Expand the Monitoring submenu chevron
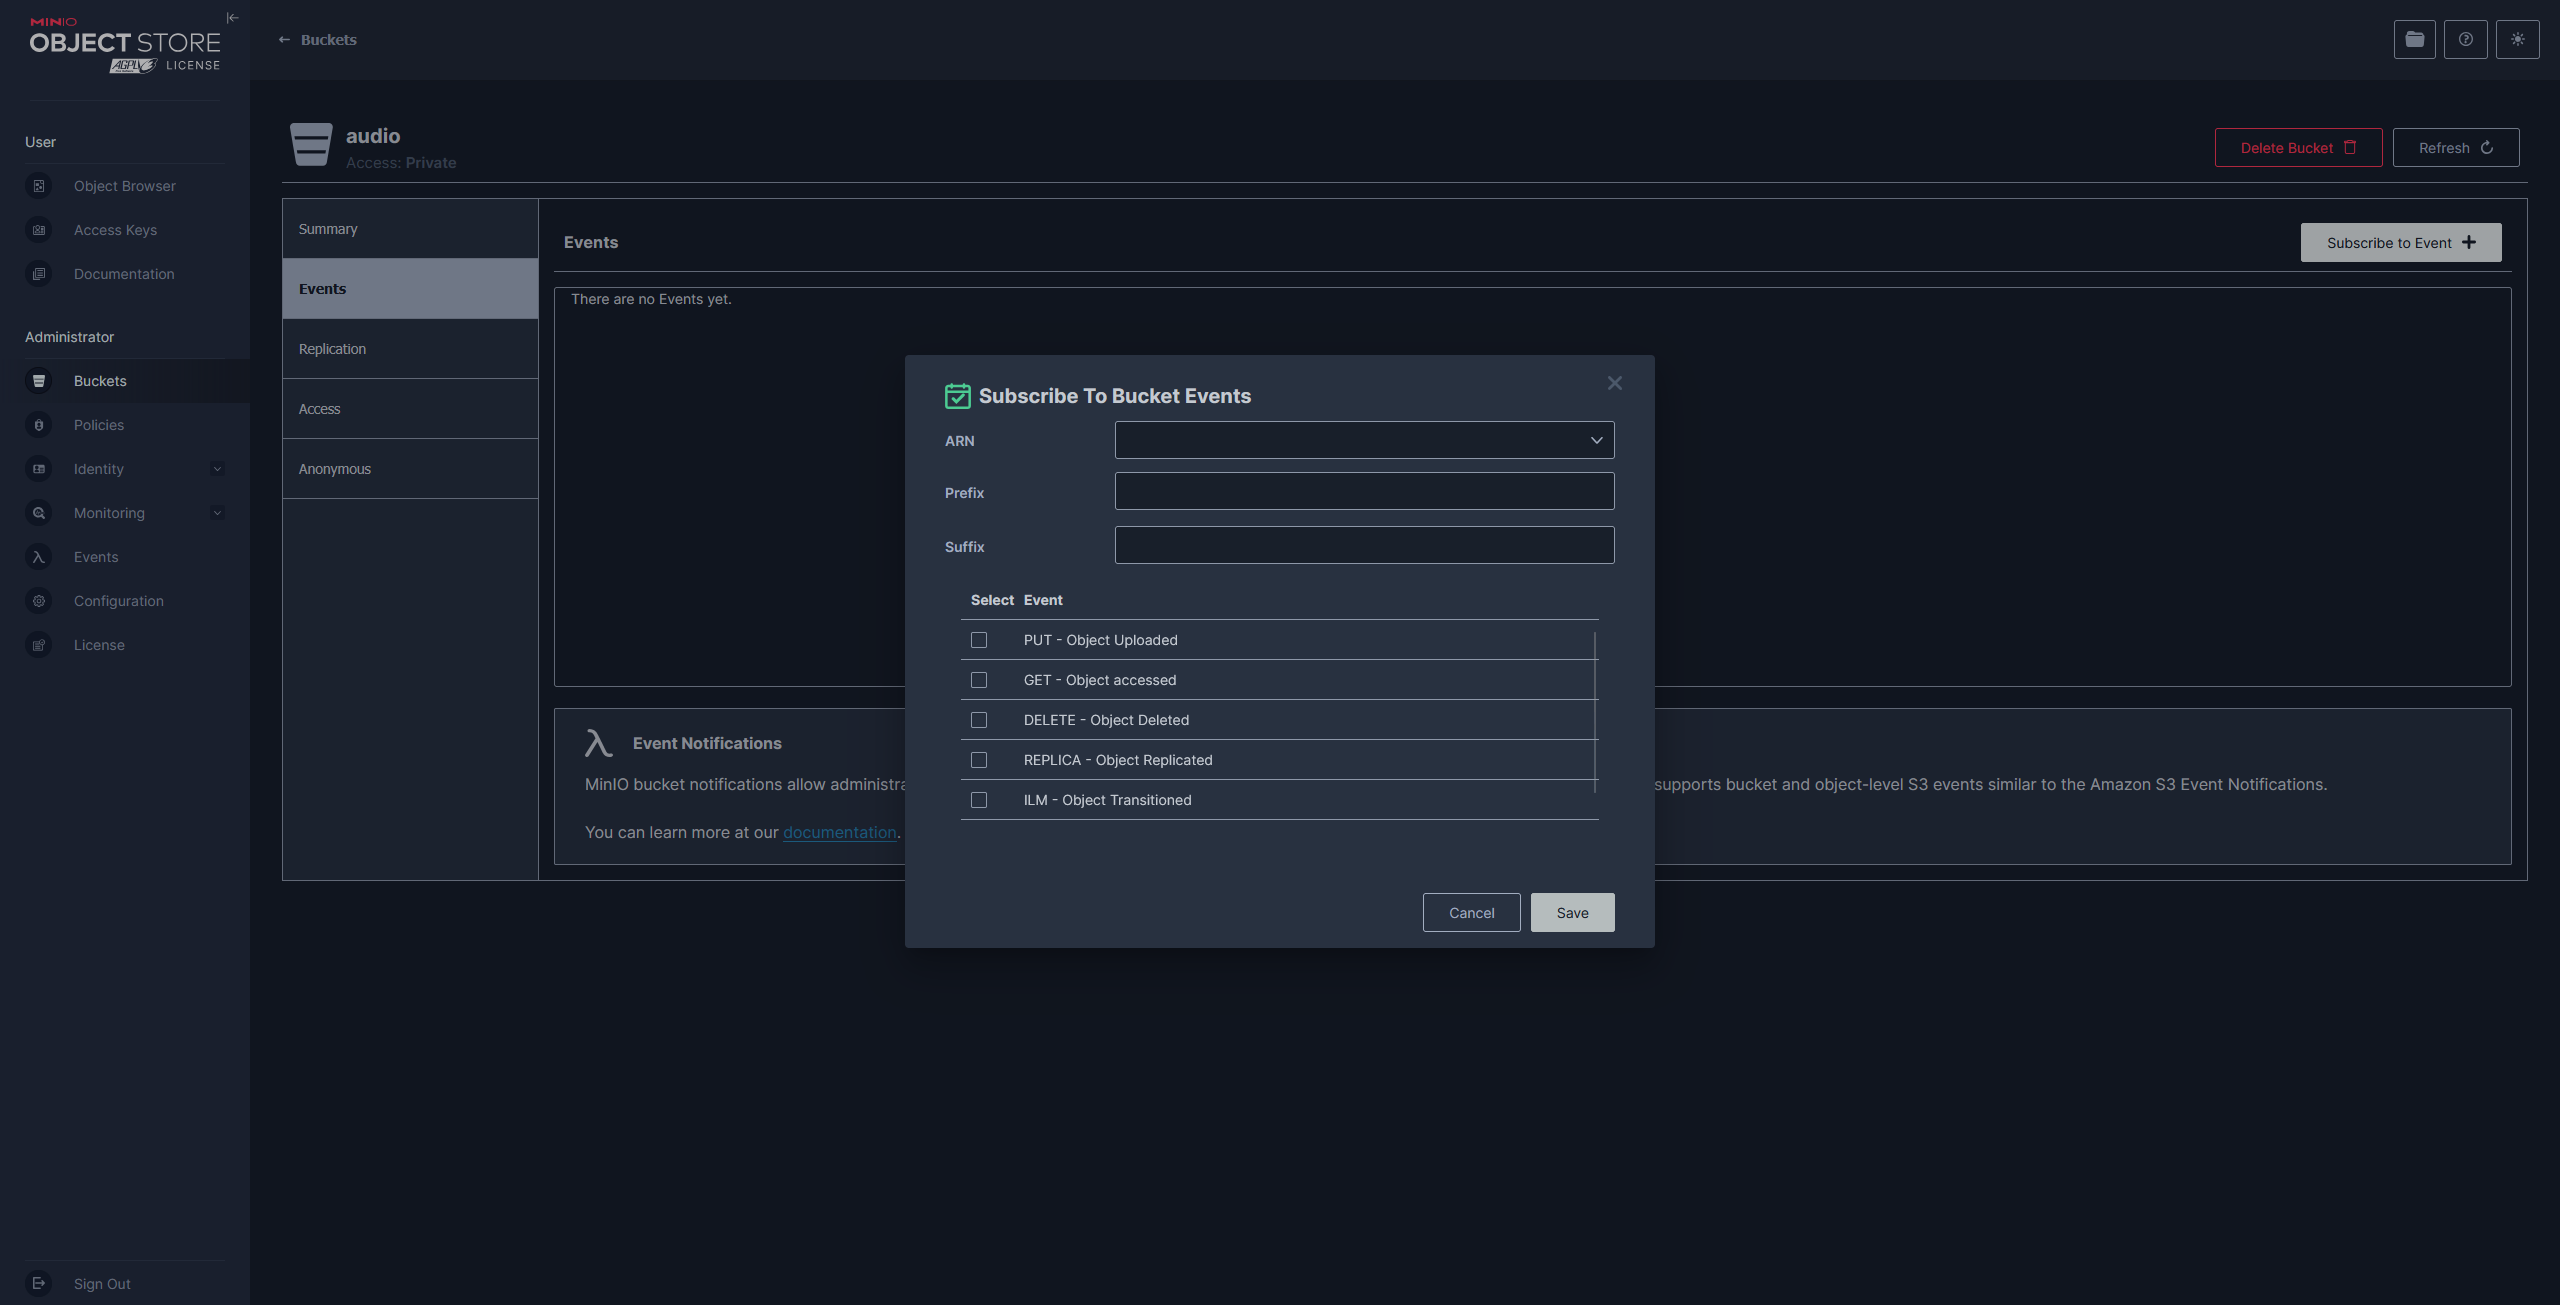The width and height of the screenshot is (2560, 1305). tap(217, 513)
